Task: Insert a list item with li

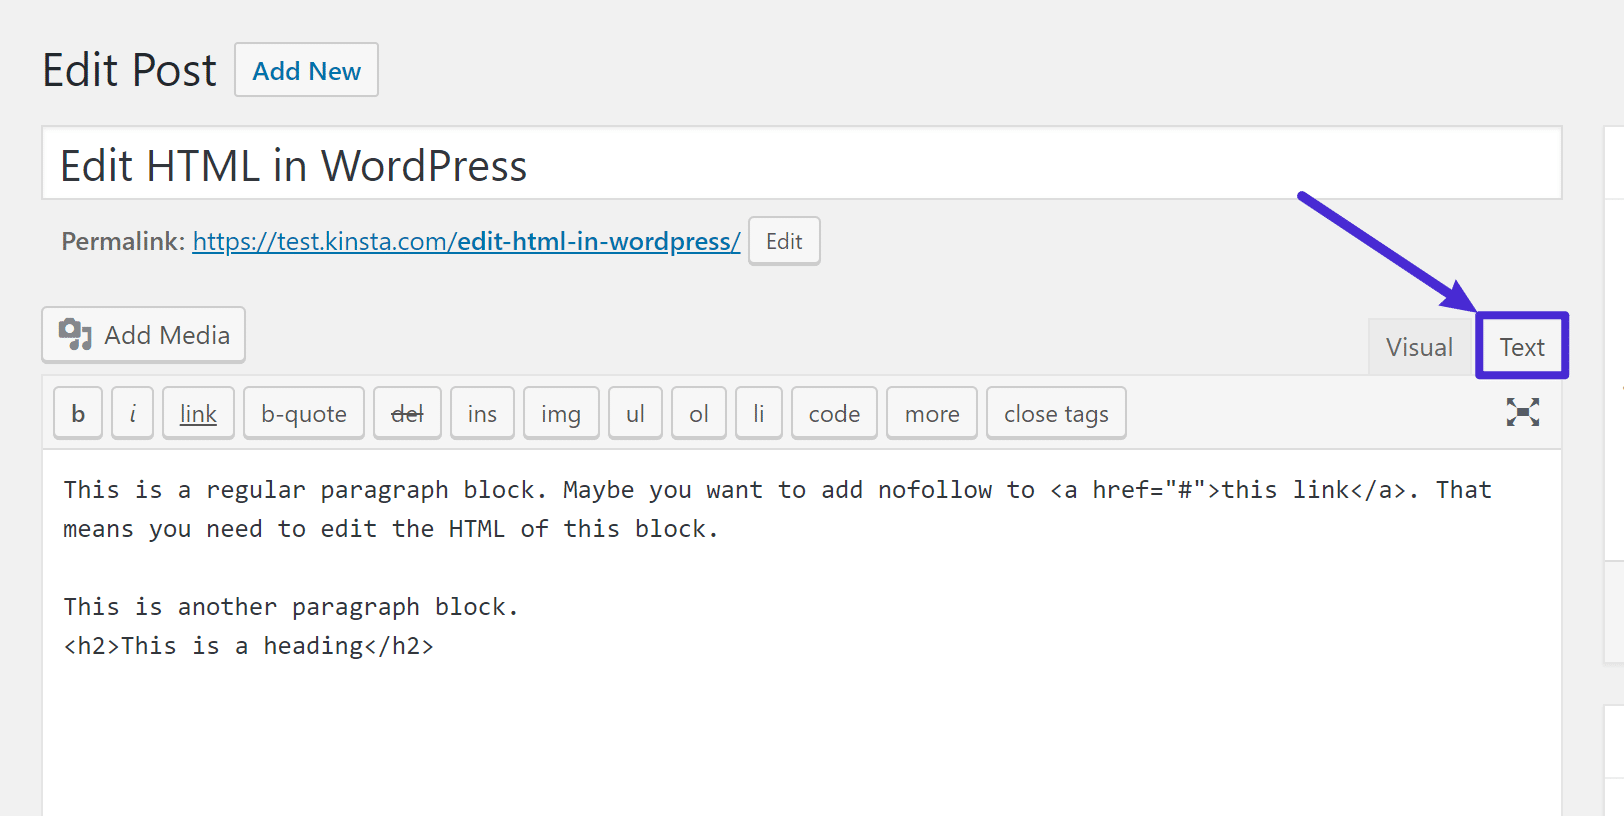Action: [x=758, y=412]
